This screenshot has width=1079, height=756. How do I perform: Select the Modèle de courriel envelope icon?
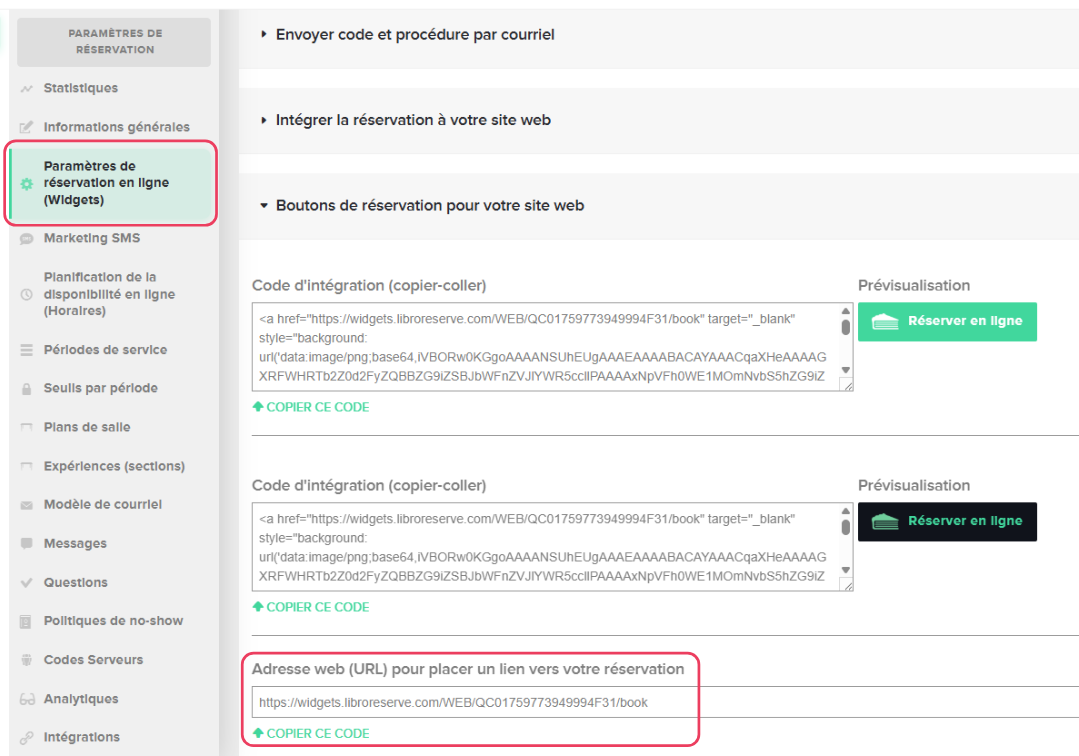[x=25, y=504]
